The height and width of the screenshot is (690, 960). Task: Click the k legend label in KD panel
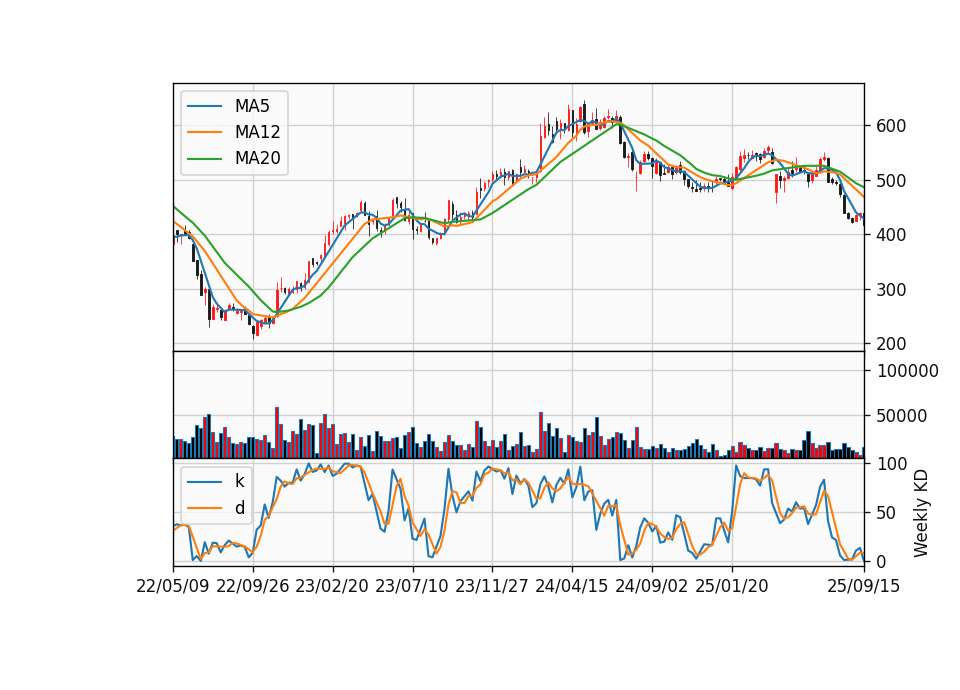pyautogui.click(x=239, y=481)
